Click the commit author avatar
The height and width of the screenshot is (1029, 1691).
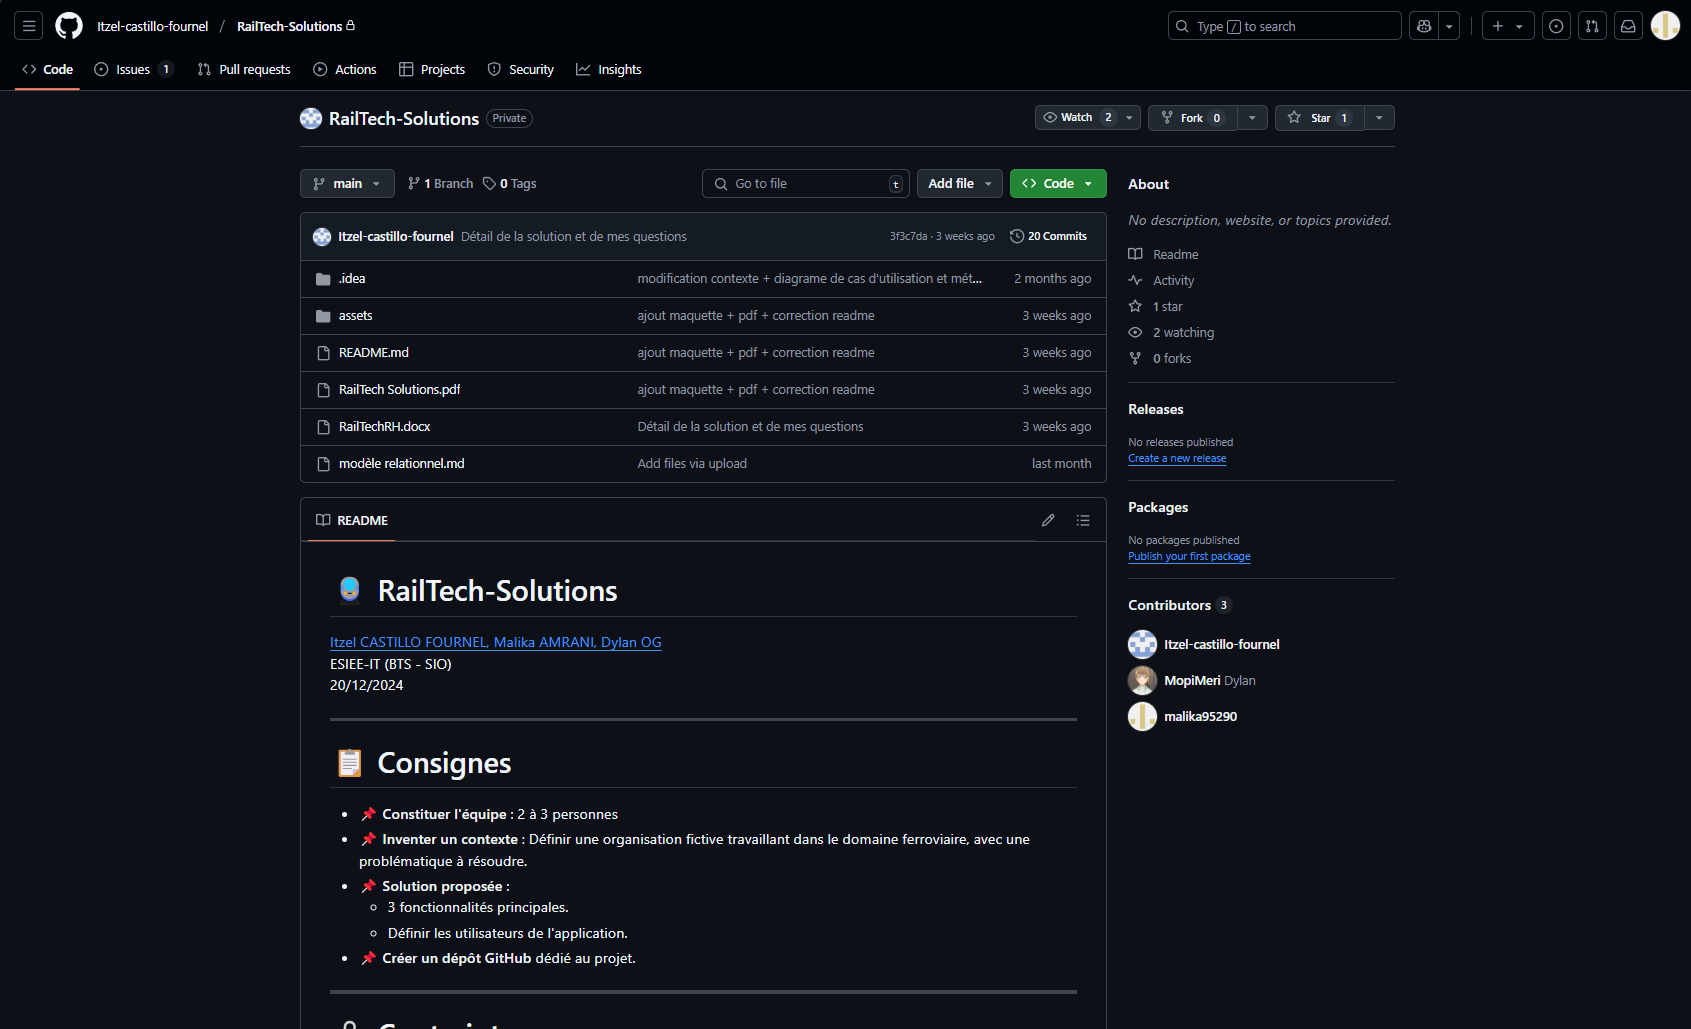322,237
